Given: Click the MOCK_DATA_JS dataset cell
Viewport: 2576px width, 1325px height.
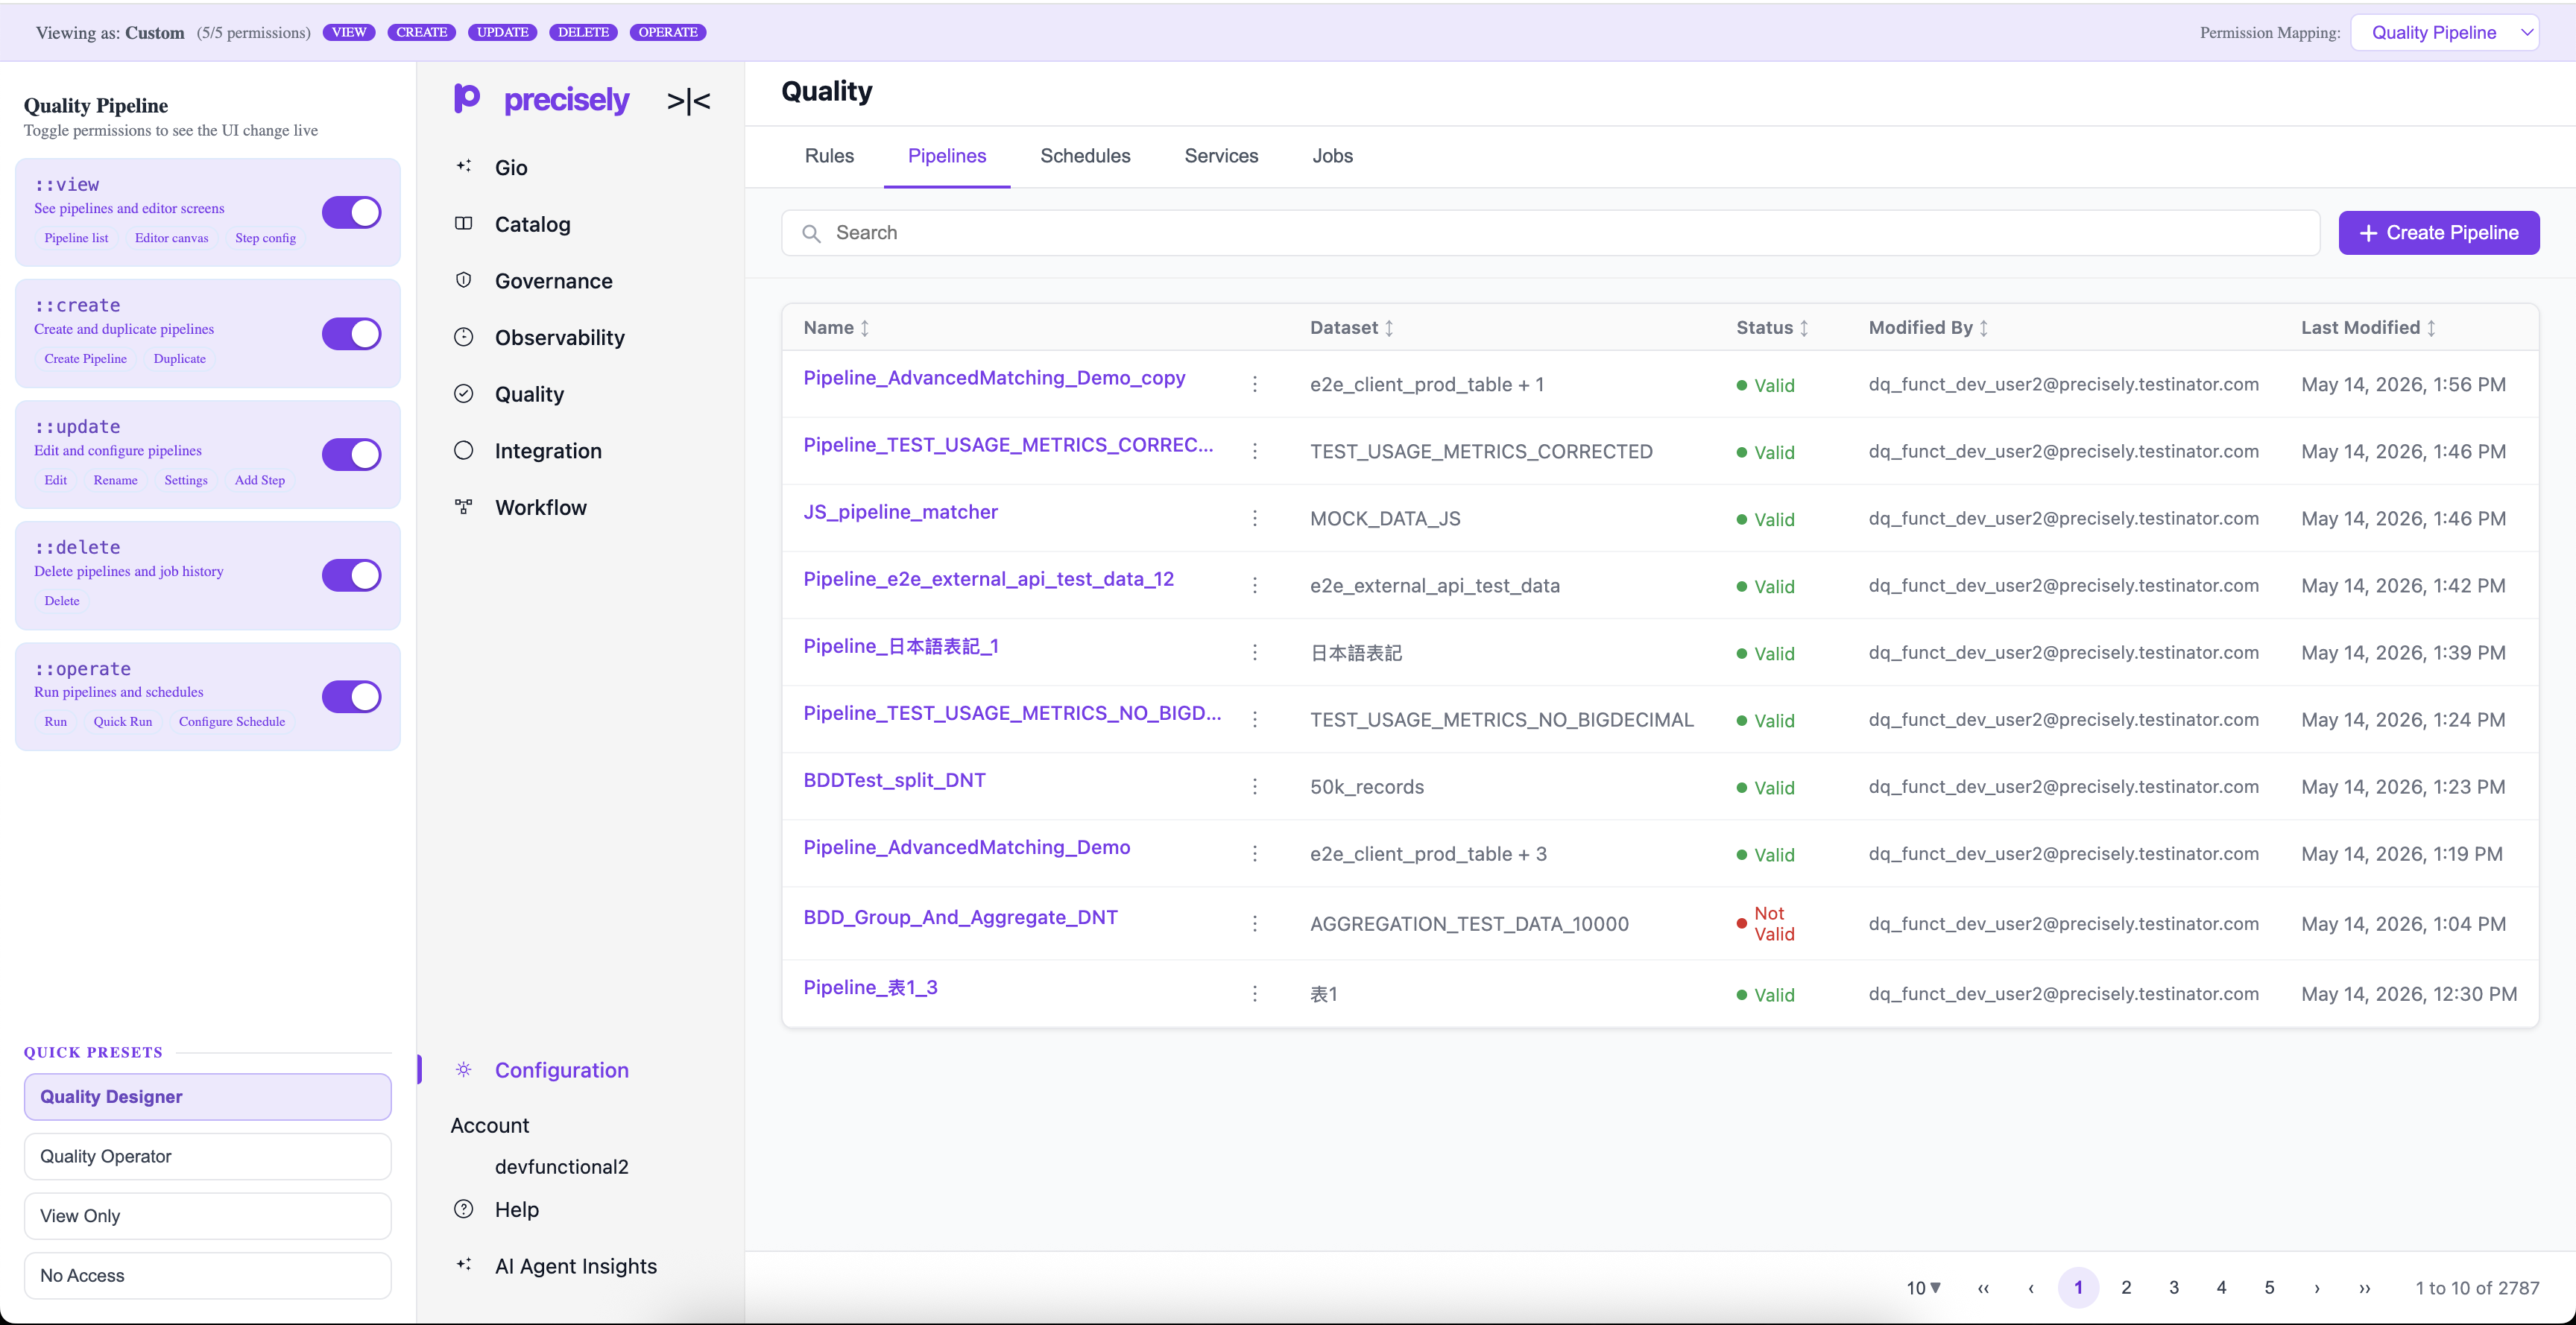Looking at the screenshot, I should coord(1385,519).
